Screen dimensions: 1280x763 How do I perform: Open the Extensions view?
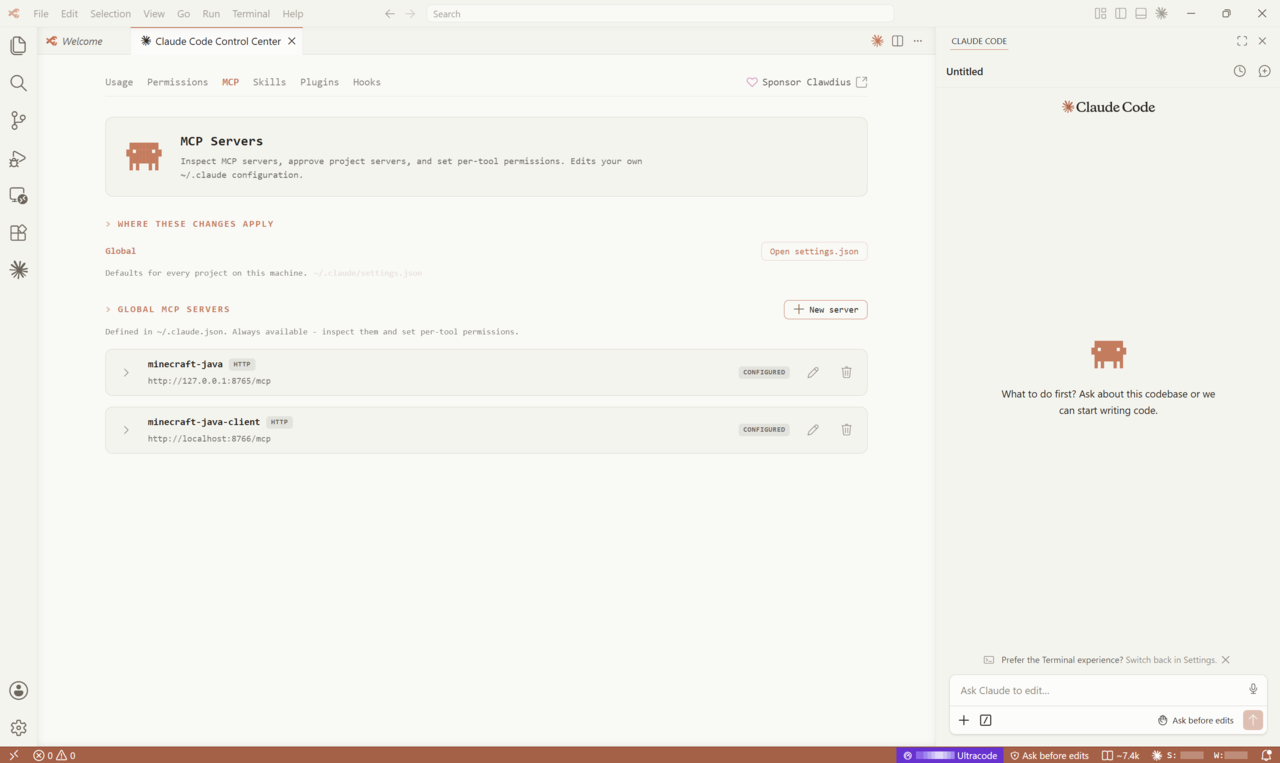pos(18,233)
